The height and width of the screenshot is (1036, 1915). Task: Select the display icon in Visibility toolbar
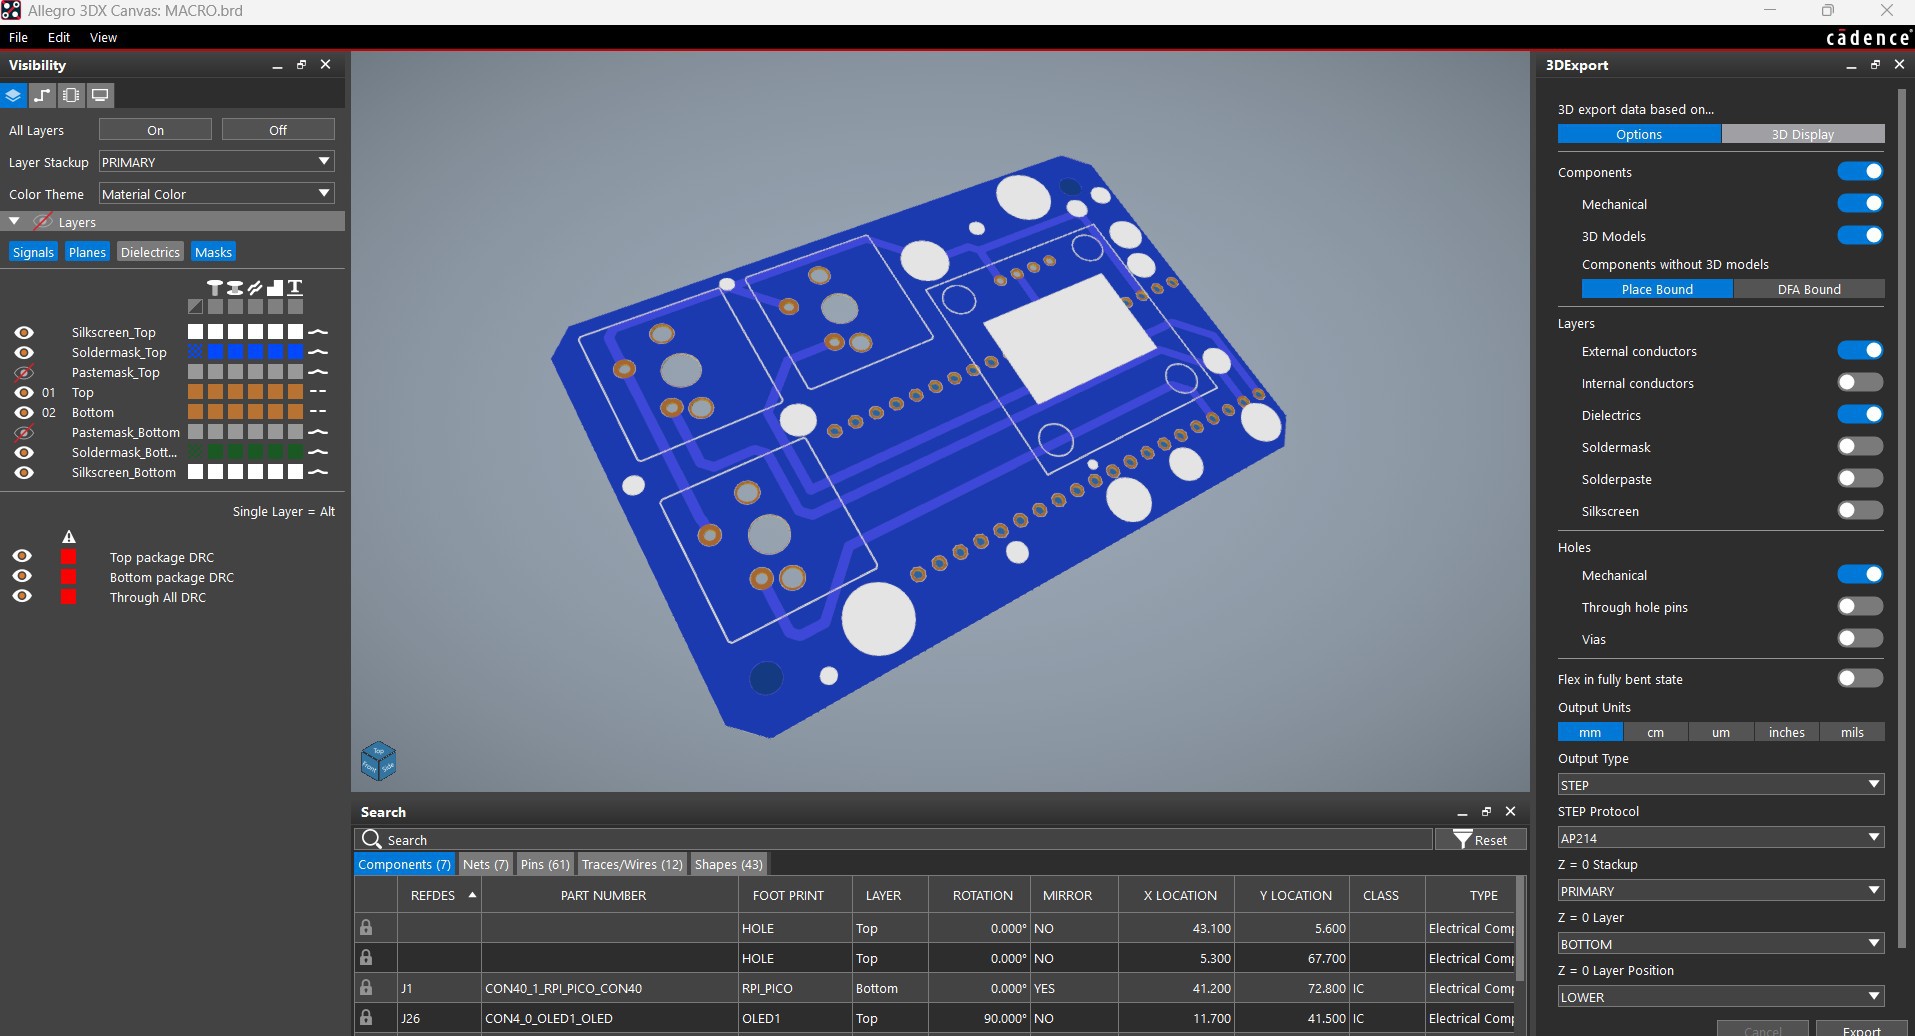[x=99, y=95]
